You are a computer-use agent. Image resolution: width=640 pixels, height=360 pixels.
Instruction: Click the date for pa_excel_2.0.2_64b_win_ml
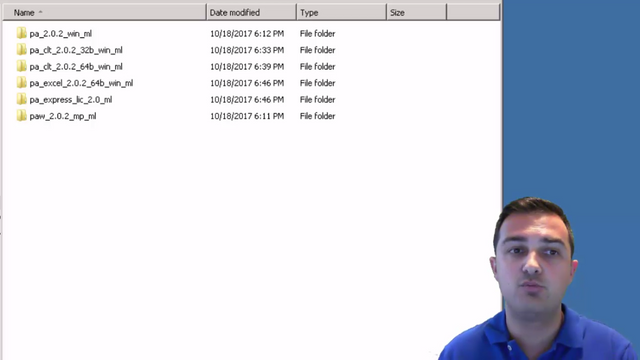tap(247, 83)
